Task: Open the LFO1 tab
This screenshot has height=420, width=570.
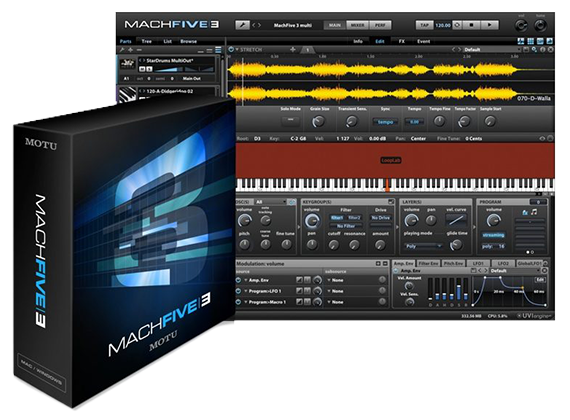Action: [478, 263]
